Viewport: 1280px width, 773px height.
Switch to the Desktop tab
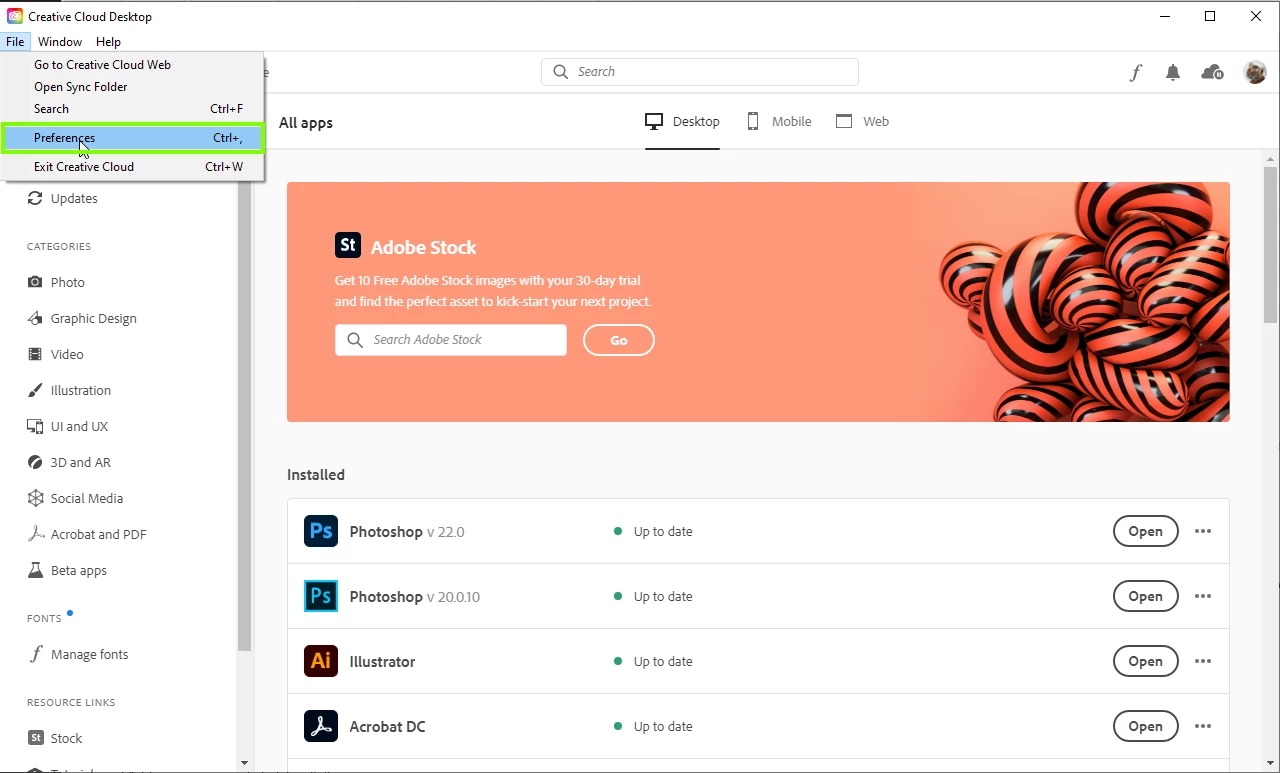(x=683, y=122)
